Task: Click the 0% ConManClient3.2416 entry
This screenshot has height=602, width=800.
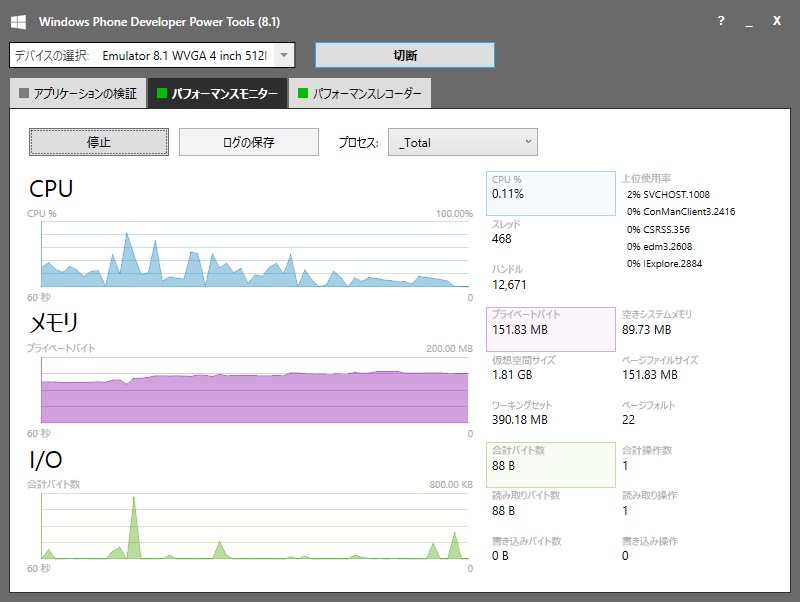Action: 681,212
